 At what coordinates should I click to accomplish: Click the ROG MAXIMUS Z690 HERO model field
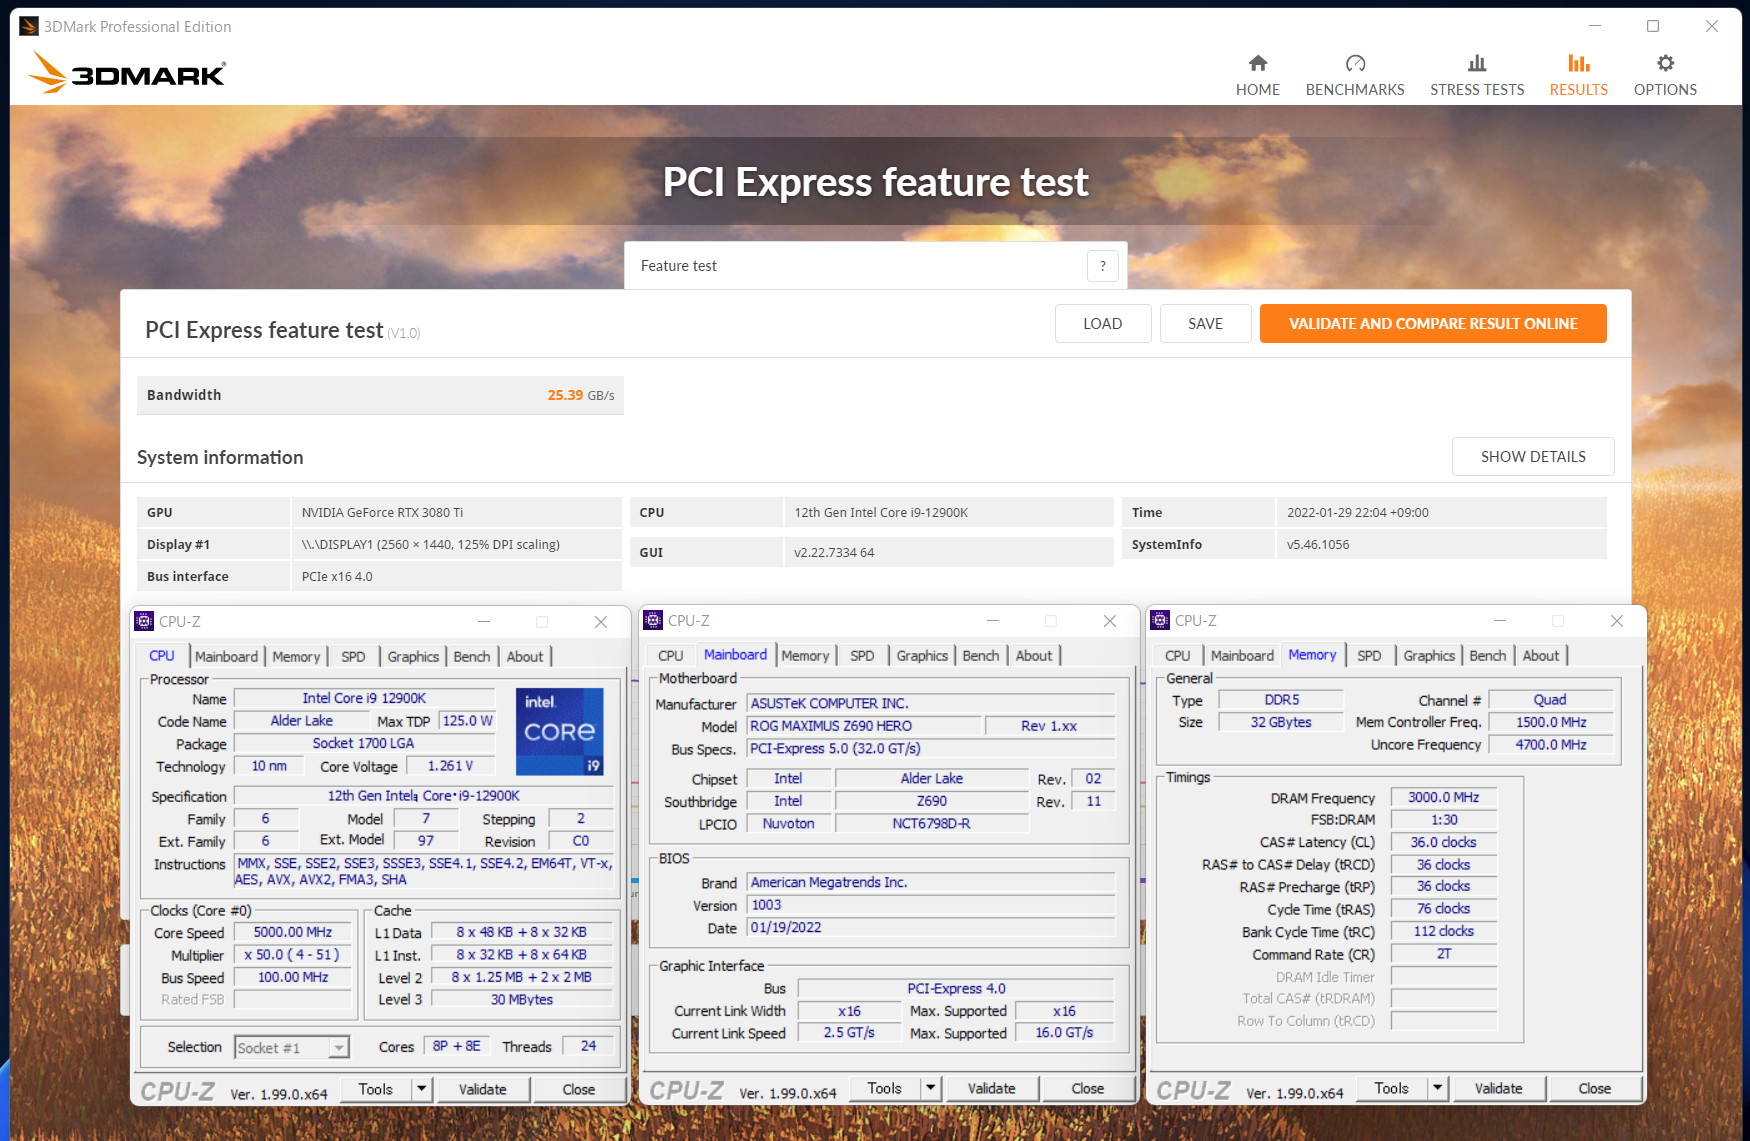click(864, 725)
